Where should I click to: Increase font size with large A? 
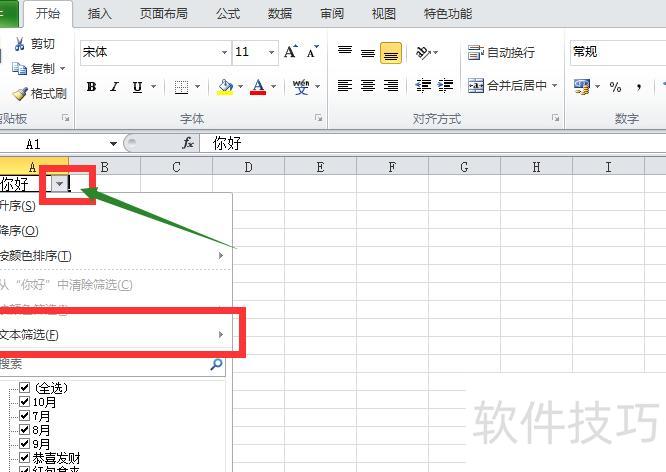pos(291,52)
